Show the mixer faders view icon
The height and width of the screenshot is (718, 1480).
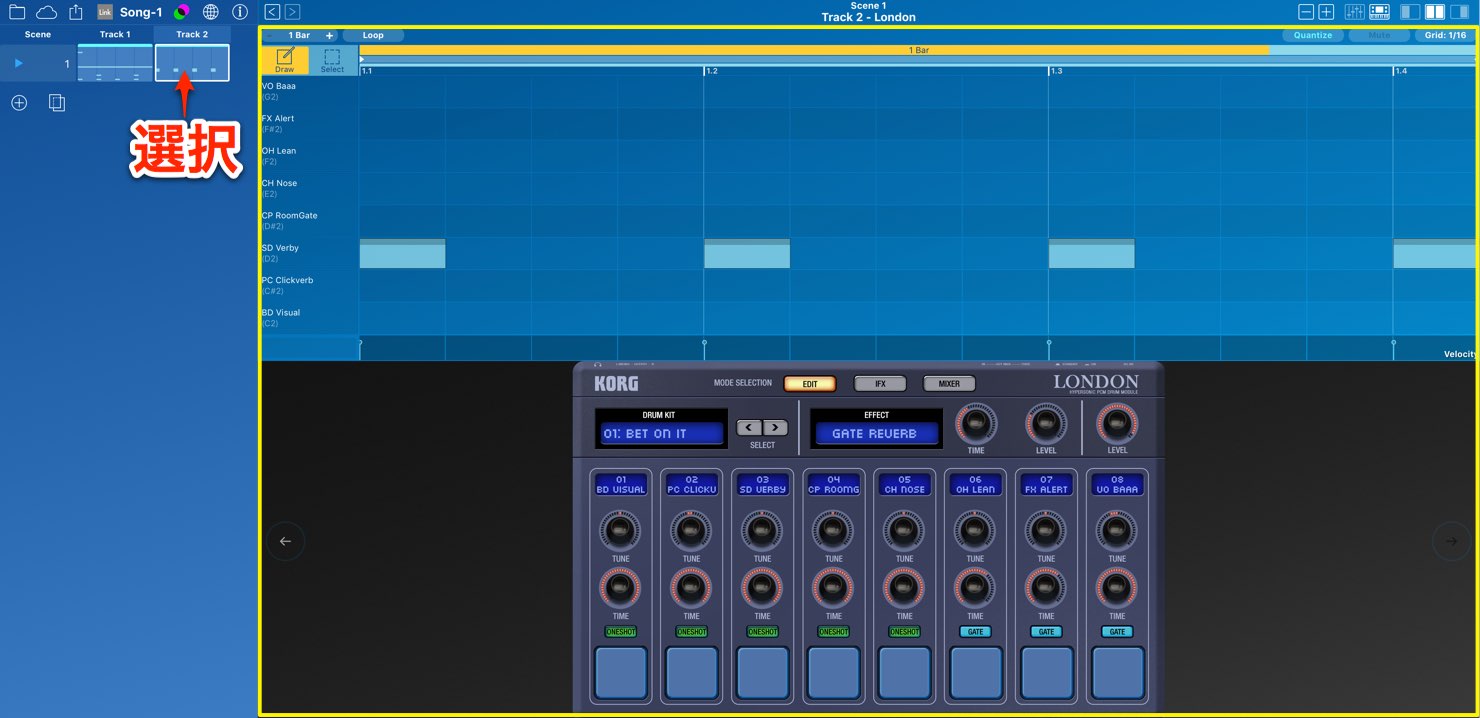(1355, 12)
